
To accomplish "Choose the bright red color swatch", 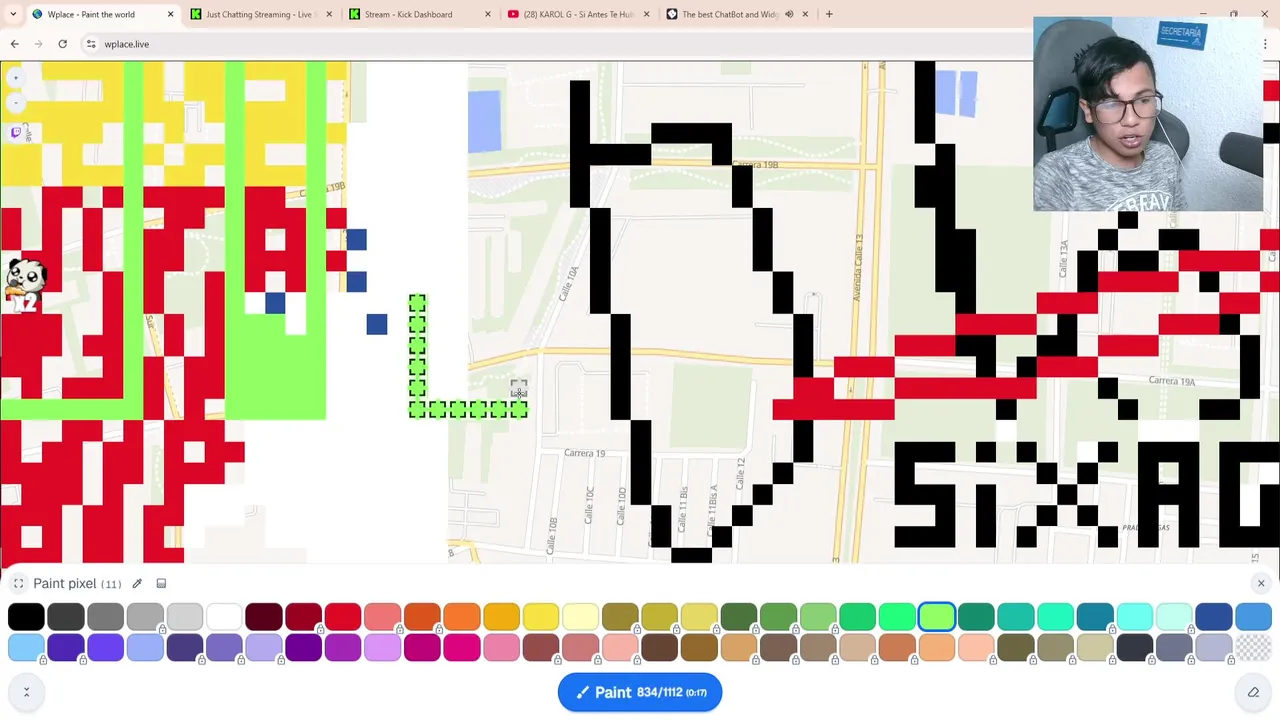I will [342, 617].
